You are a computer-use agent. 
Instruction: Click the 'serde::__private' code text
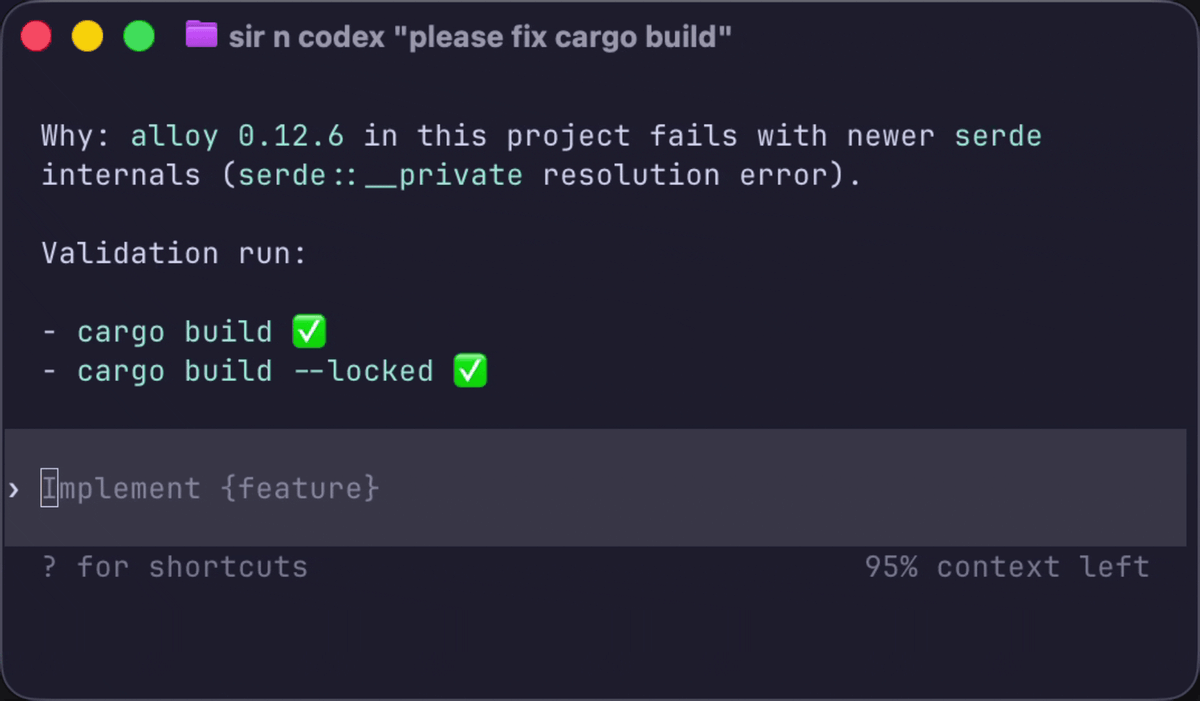pyautogui.click(x=380, y=175)
